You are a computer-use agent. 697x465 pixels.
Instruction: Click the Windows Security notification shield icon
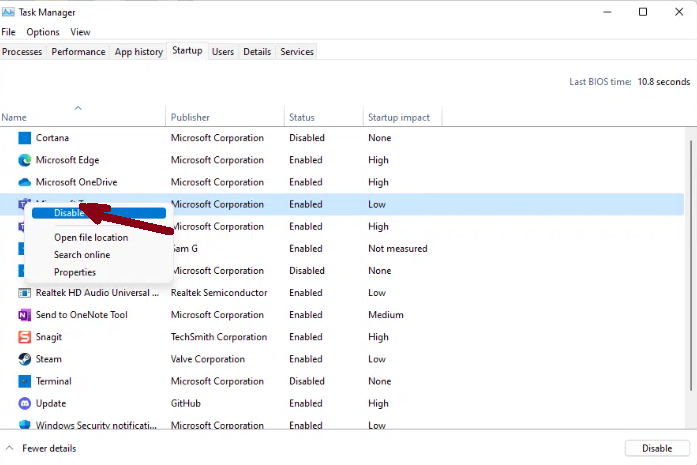pyautogui.click(x=25, y=425)
